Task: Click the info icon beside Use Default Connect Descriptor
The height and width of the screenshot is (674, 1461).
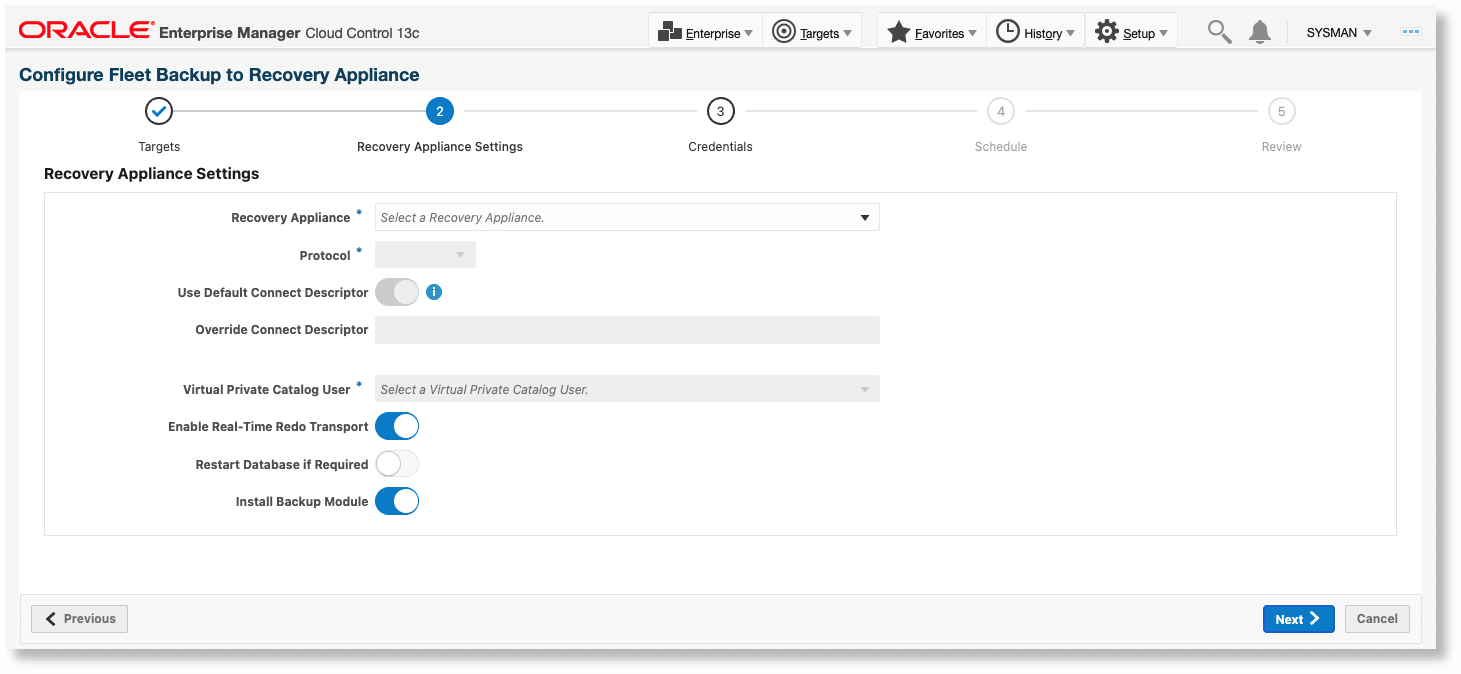Action: point(434,292)
